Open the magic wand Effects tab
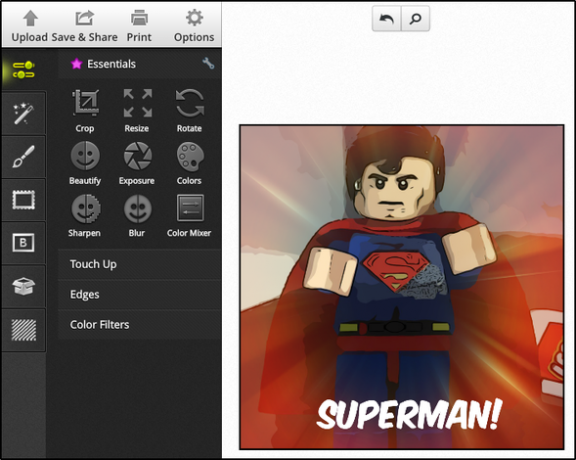Screen dimensions: 576x460 tap(24, 113)
